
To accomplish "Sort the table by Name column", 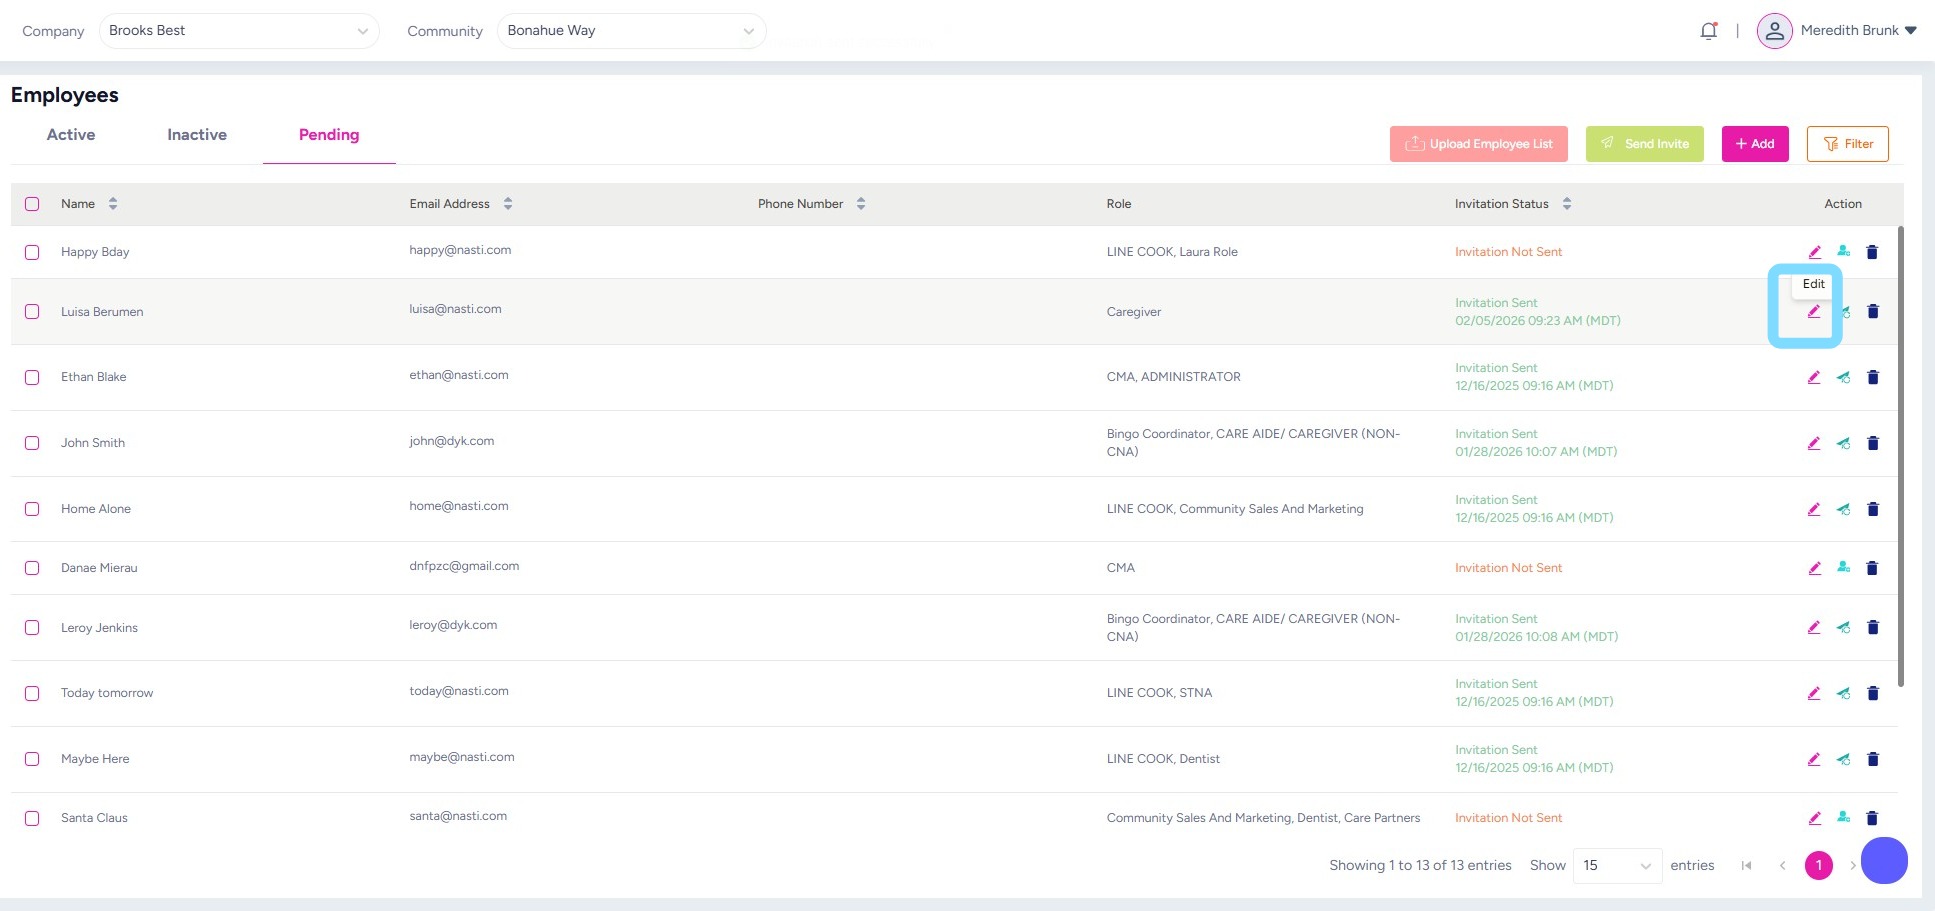I will pyautogui.click(x=113, y=204).
